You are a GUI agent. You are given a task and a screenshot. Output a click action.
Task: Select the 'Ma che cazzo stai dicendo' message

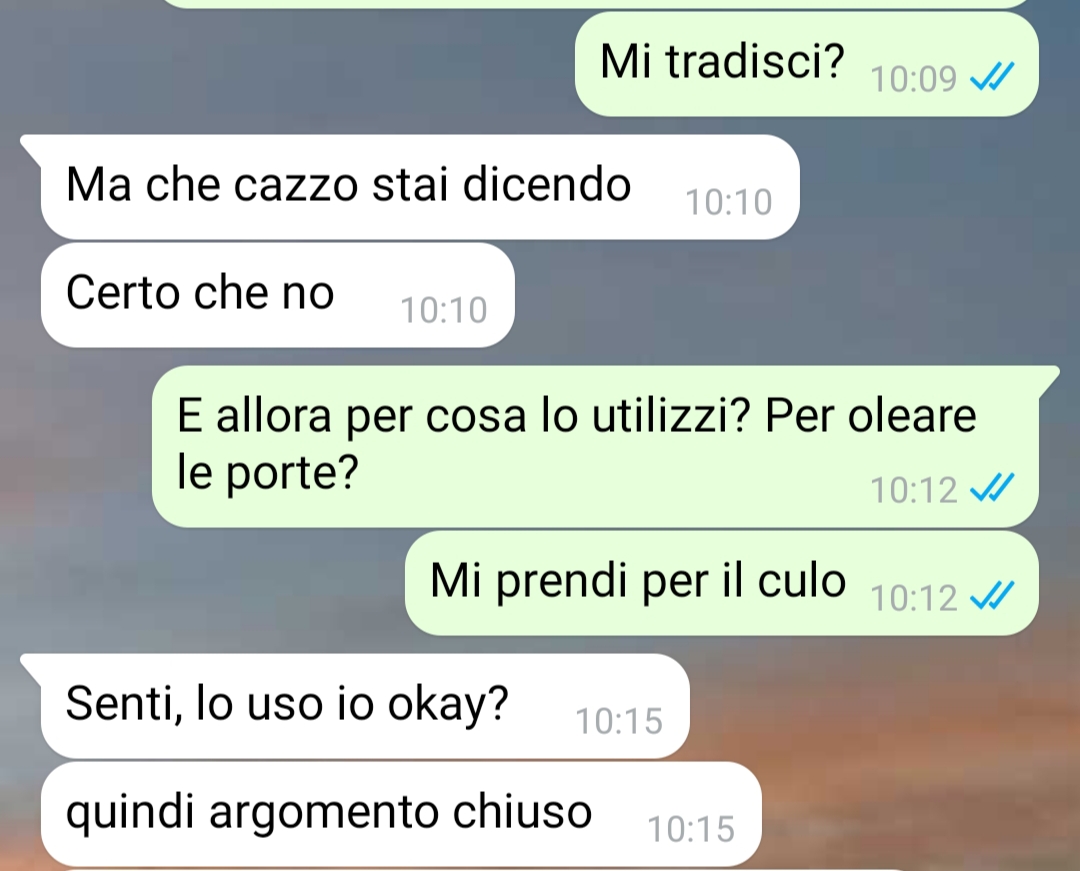click(420, 187)
